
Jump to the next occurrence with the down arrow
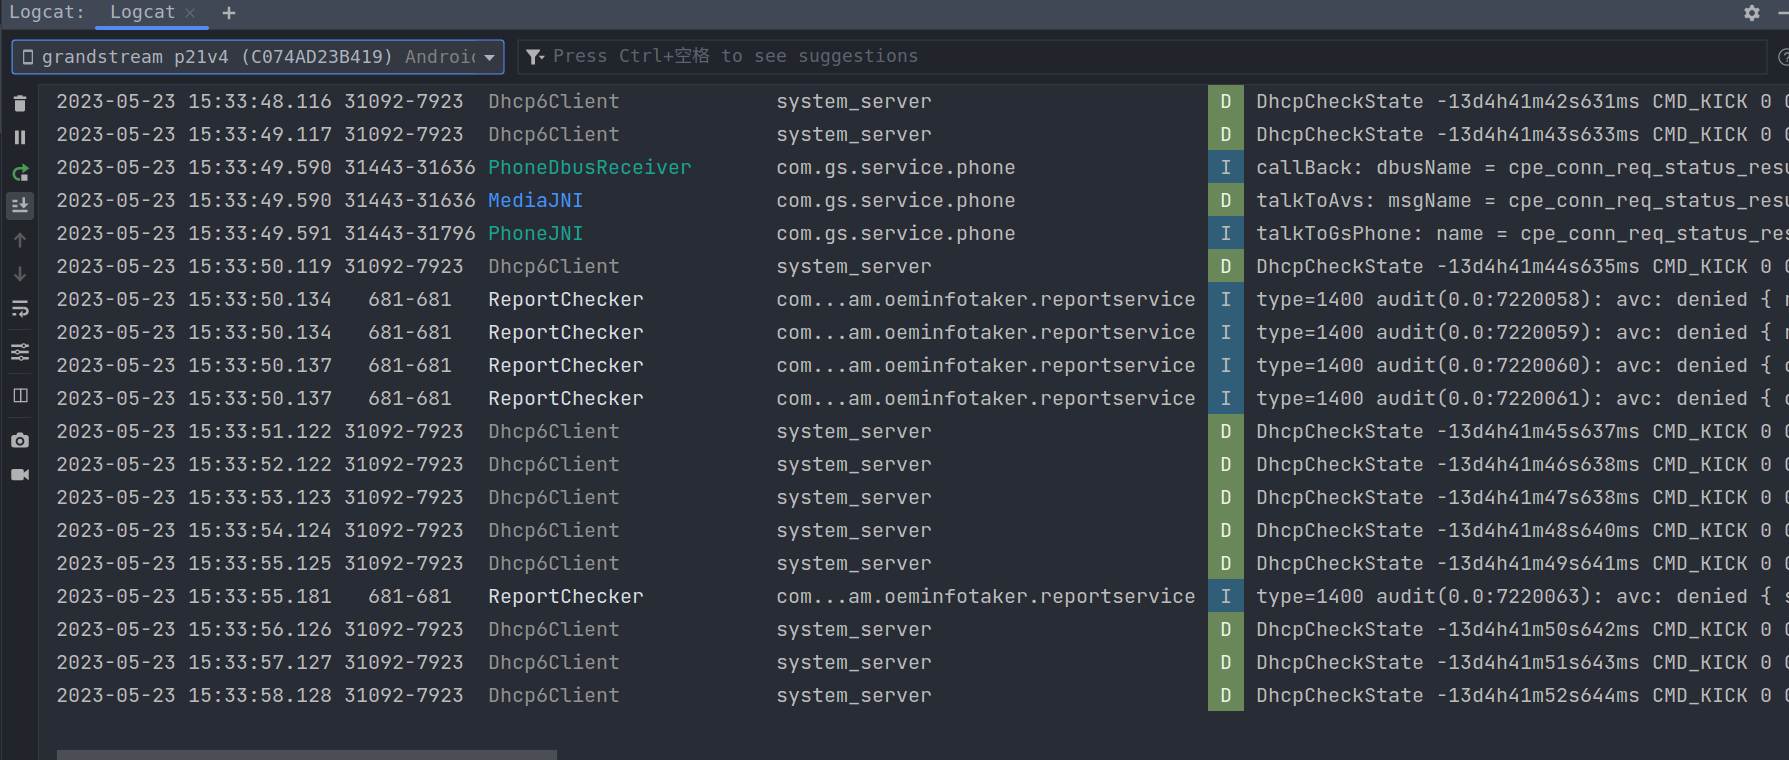click(x=20, y=274)
